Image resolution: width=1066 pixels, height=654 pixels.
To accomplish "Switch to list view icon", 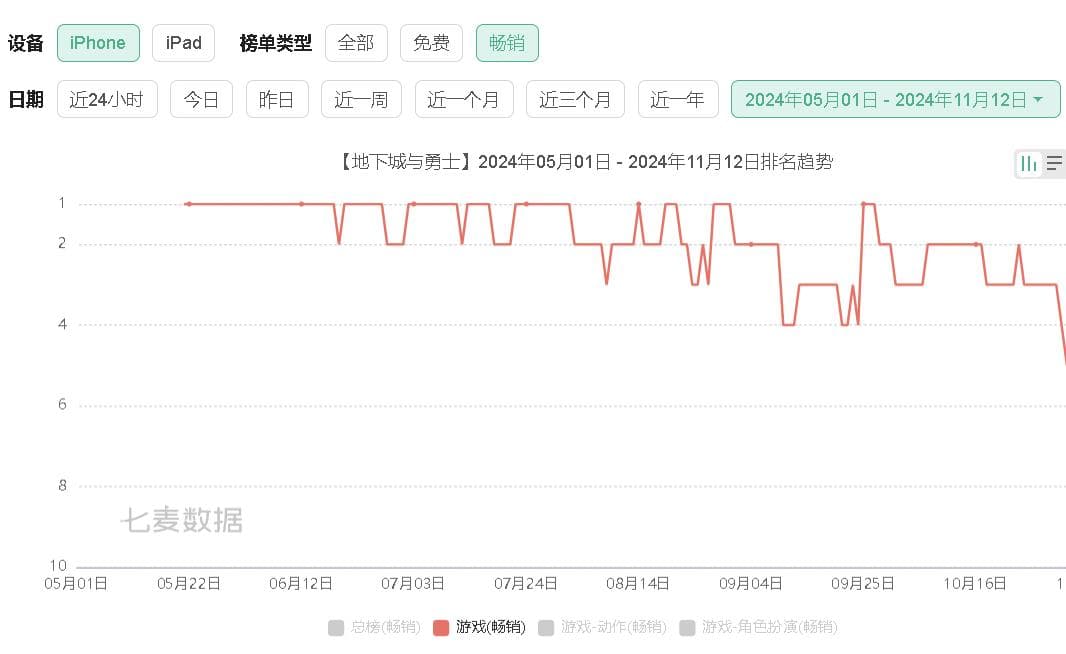I will 1054,164.
